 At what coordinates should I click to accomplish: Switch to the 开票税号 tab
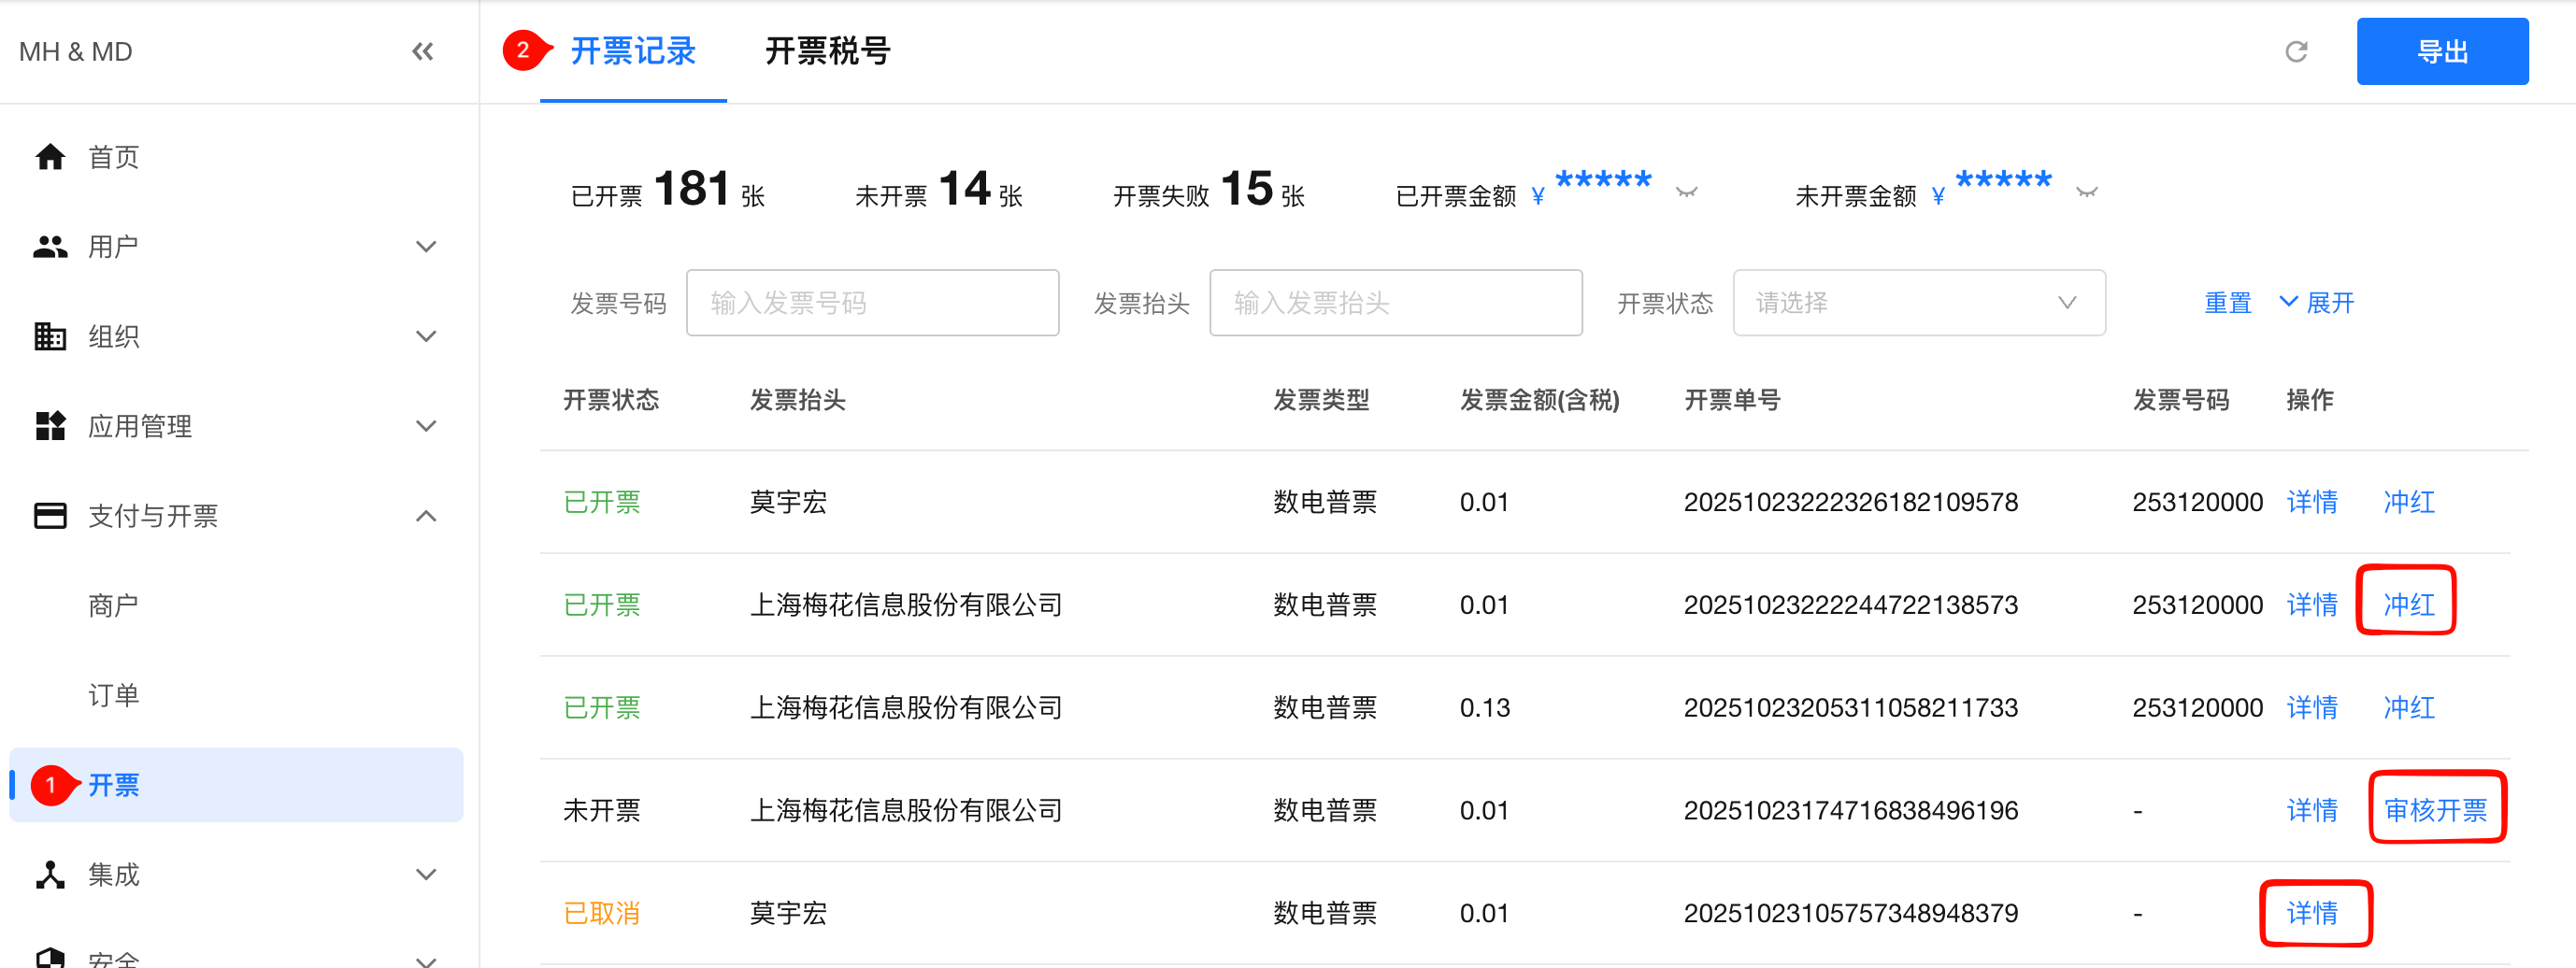coord(827,51)
